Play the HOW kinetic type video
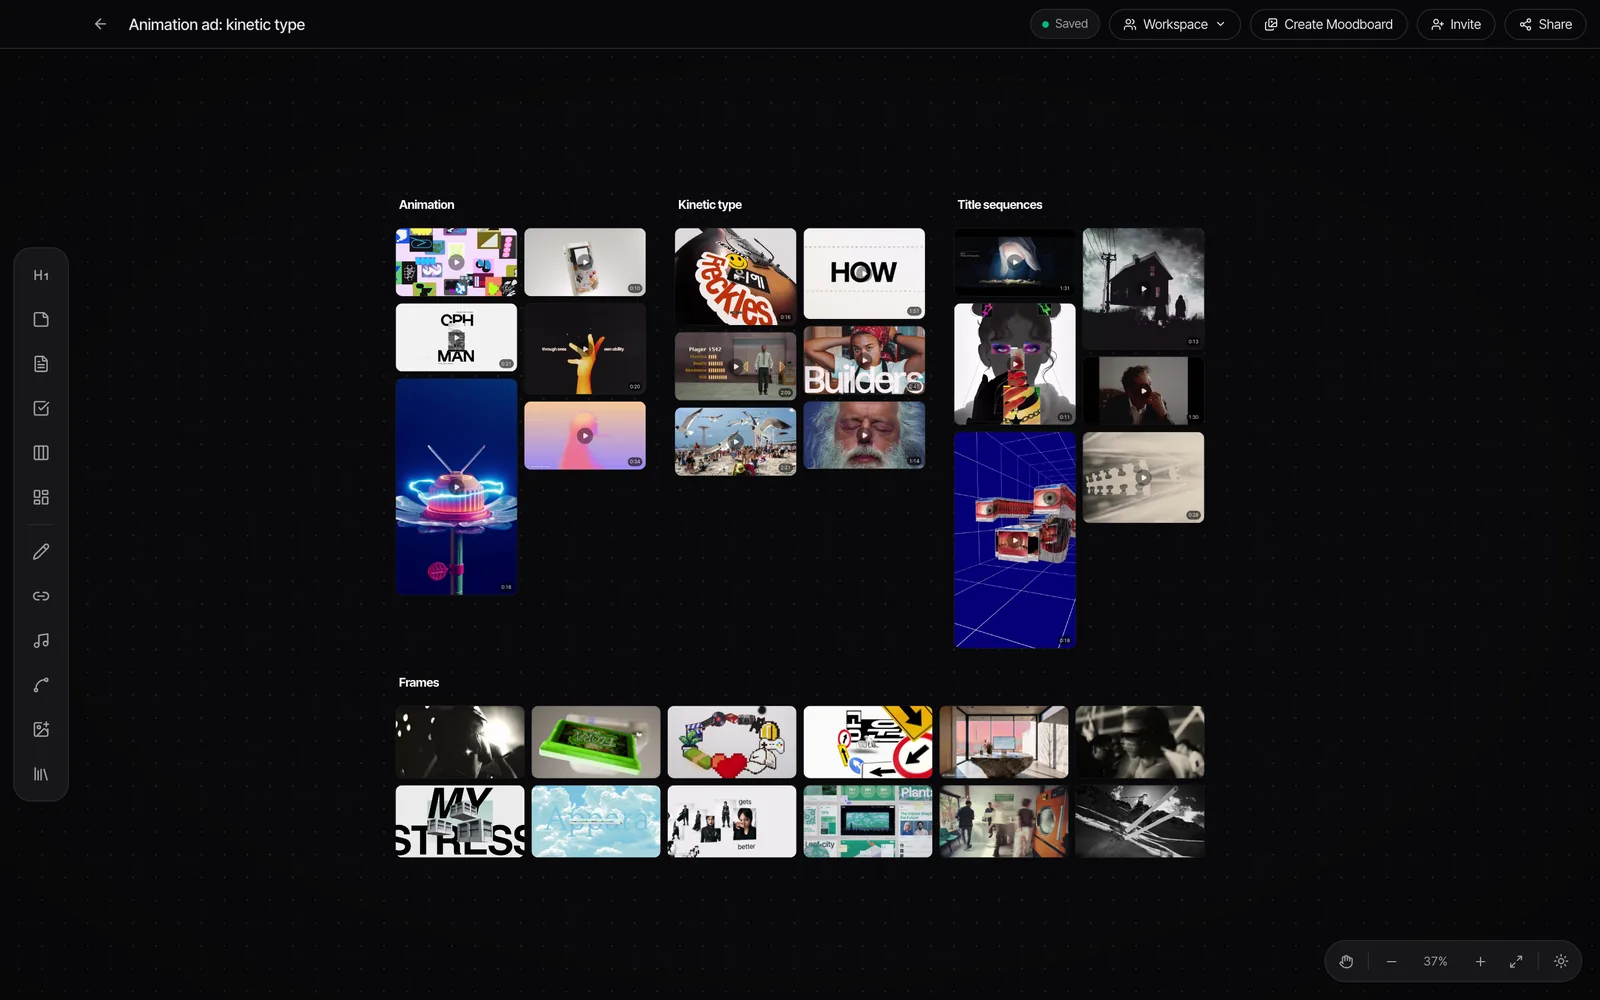This screenshot has width=1600, height=1000. coord(864,273)
